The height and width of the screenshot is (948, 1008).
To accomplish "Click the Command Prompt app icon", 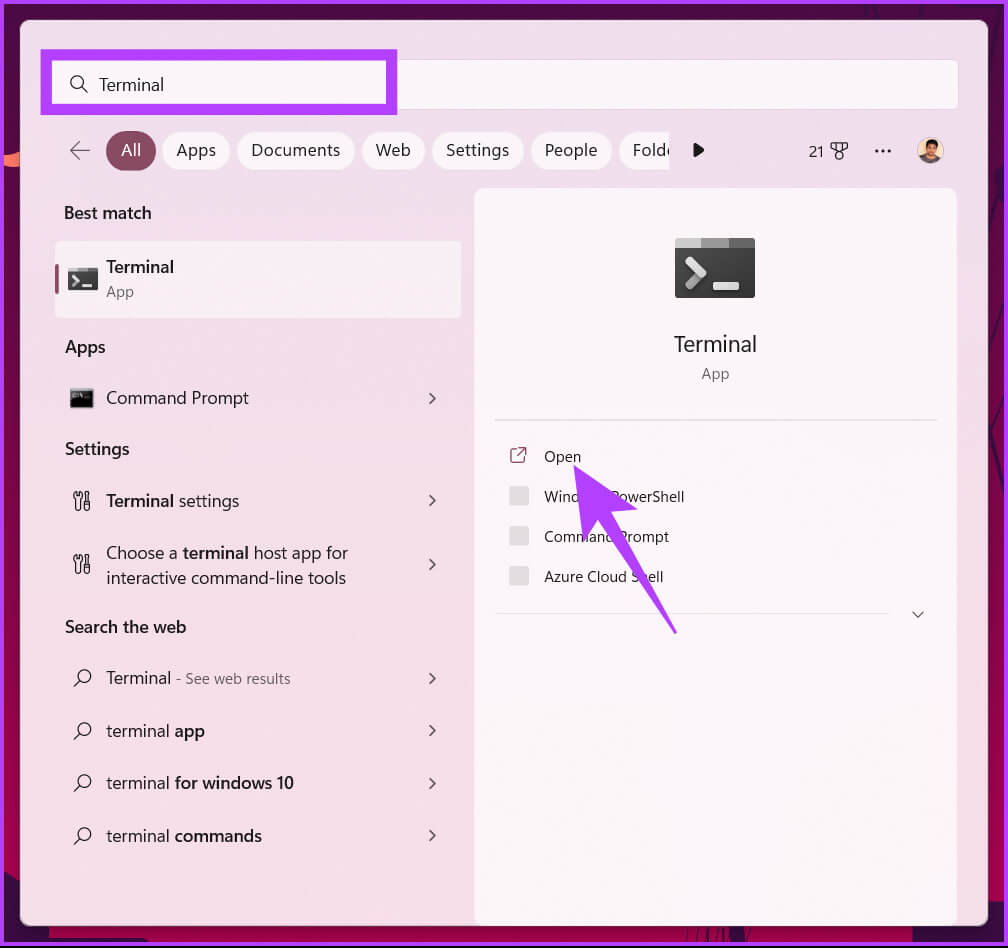I will pyautogui.click(x=82, y=398).
